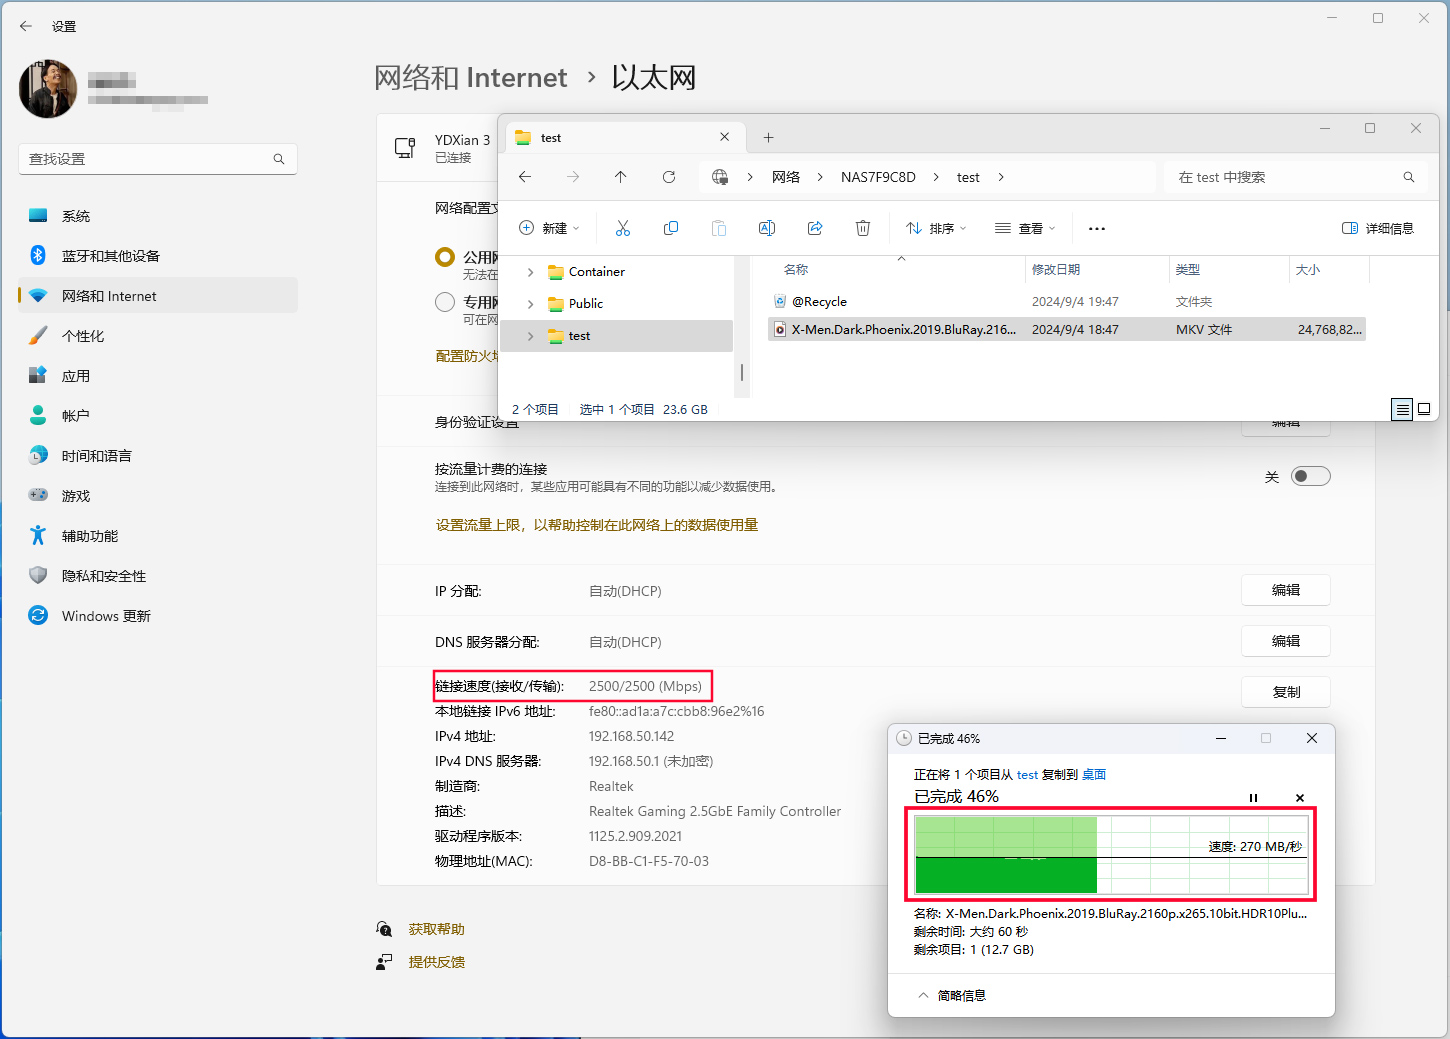The image size is (1450, 1039).
Task: Switch Explorer to details list view icon
Action: click(1402, 409)
